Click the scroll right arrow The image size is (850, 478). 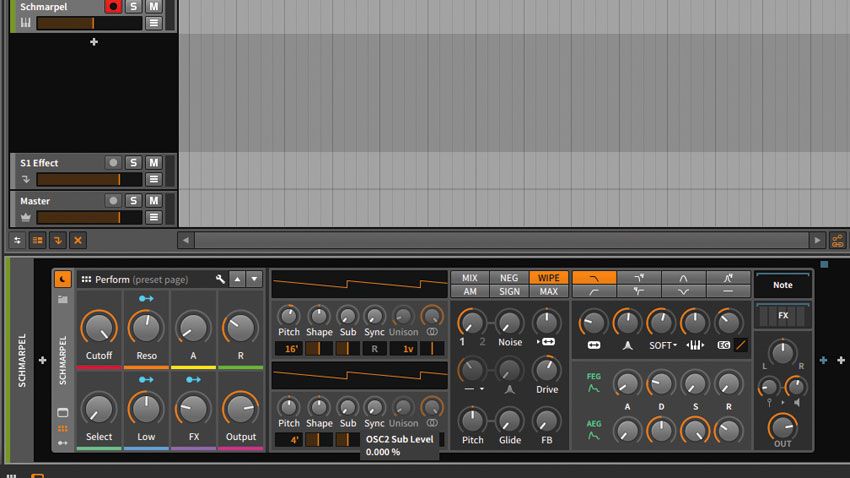[x=817, y=240]
